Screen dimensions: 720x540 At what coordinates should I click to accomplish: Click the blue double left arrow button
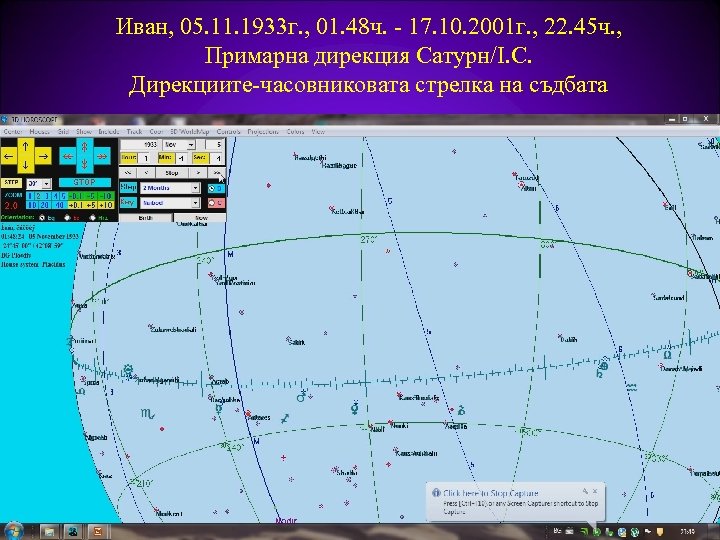click(x=68, y=156)
